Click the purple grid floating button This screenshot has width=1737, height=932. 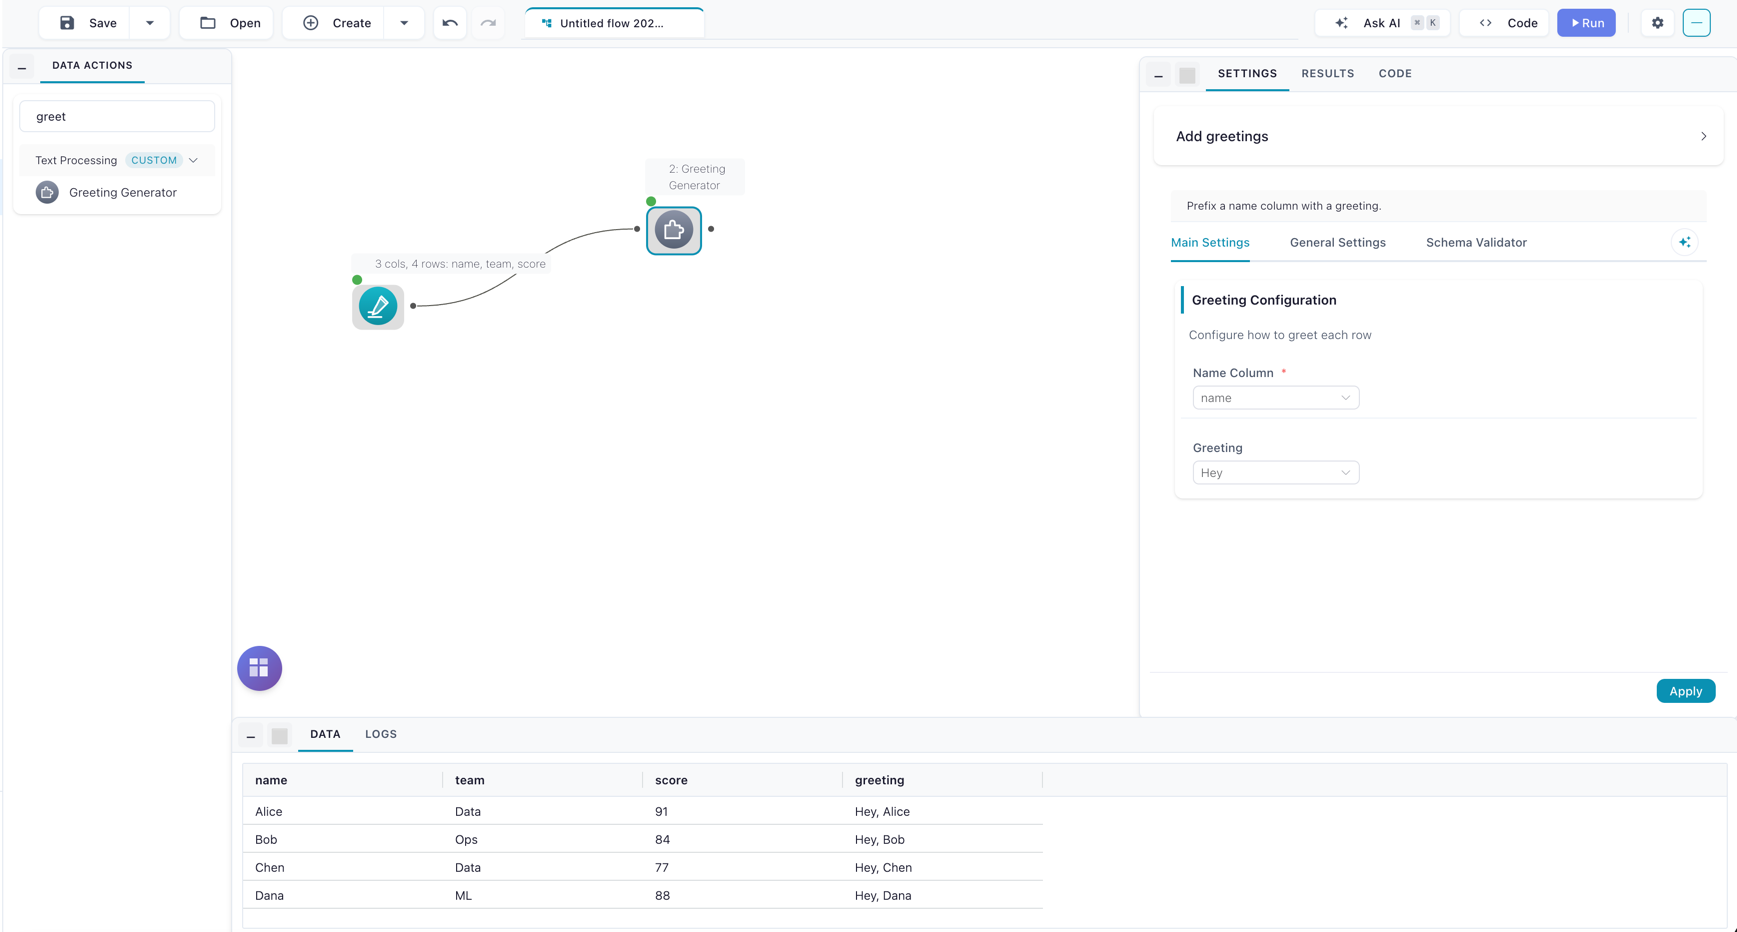260,668
